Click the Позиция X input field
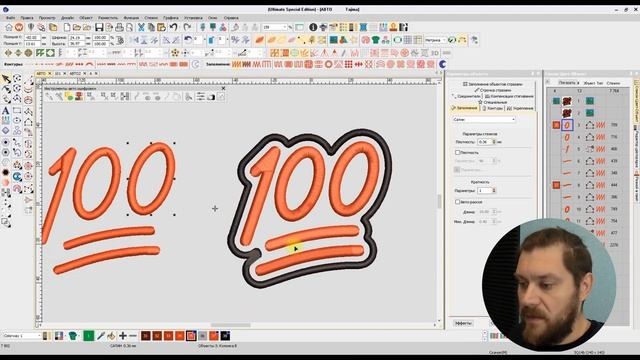This screenshot has height=360, width=640. pyautogui.click(x=32, y=38)
